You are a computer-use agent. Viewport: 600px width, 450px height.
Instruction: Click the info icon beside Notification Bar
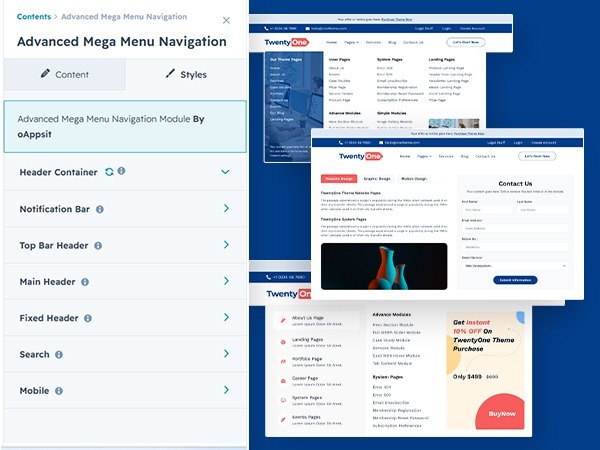click(99, 209)
